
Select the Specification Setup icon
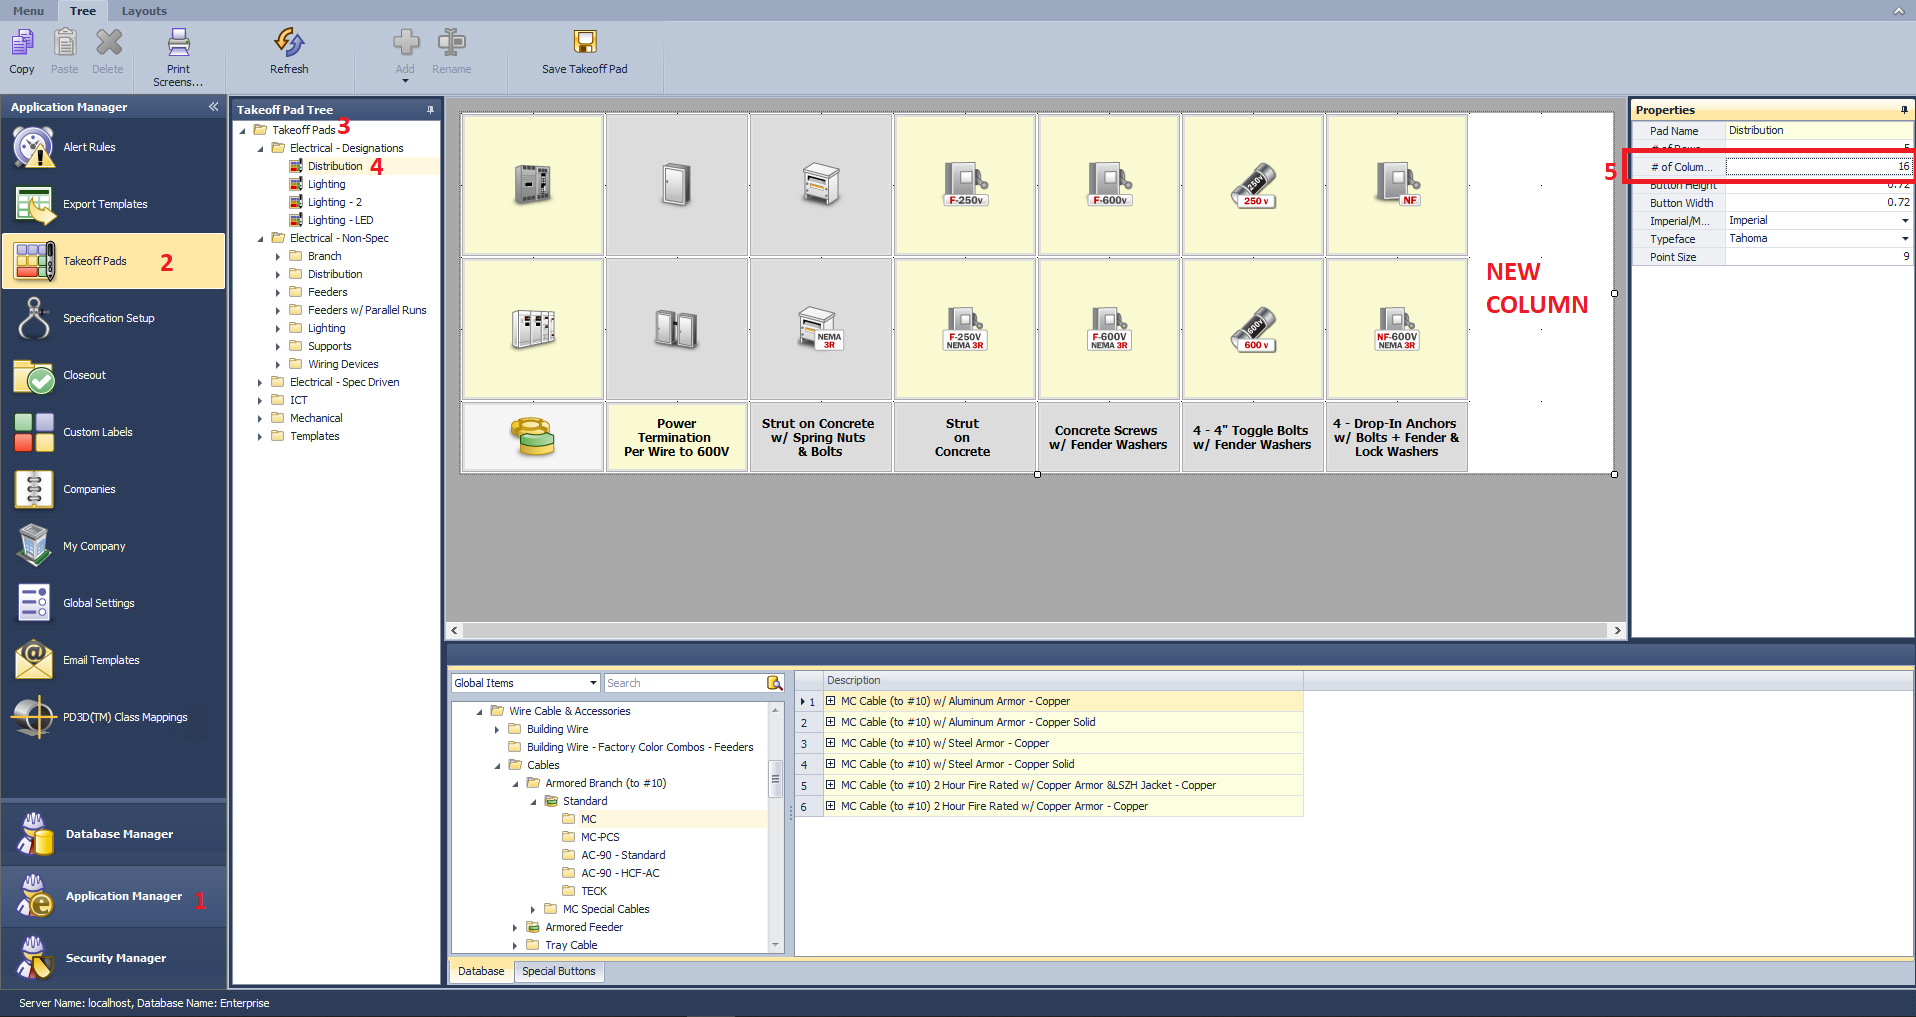pyautogui.click(x=108, y=317)
